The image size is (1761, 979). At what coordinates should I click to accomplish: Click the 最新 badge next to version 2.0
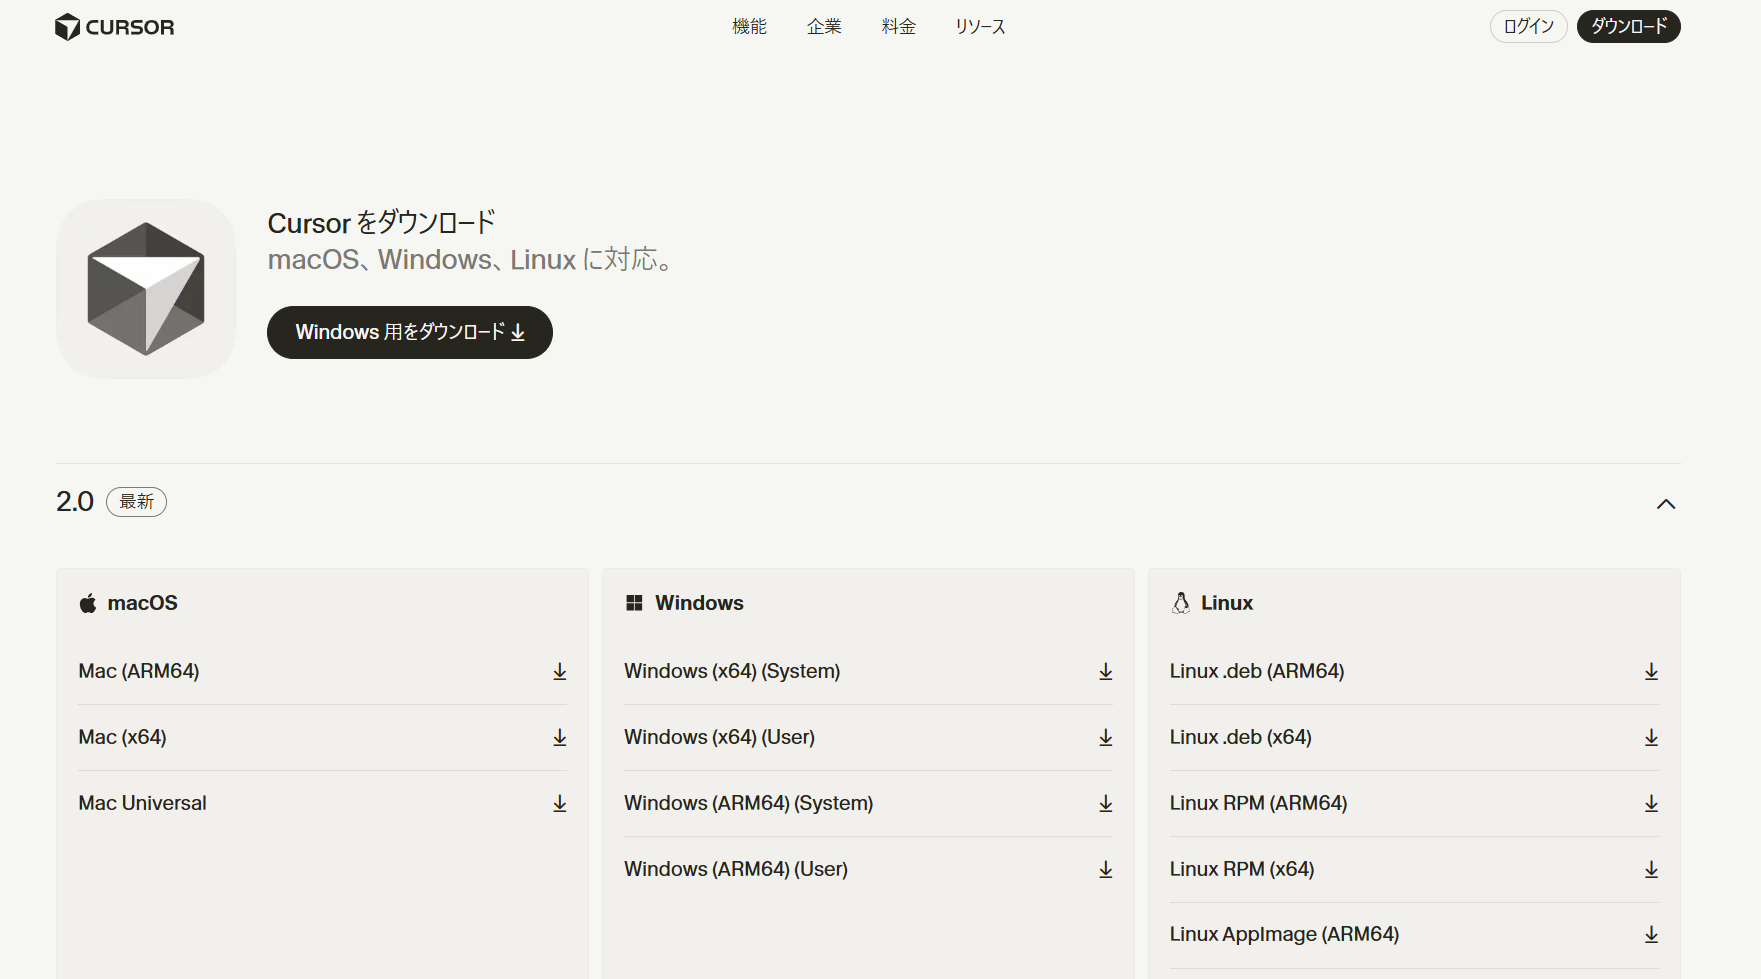[x=137, y=502]
